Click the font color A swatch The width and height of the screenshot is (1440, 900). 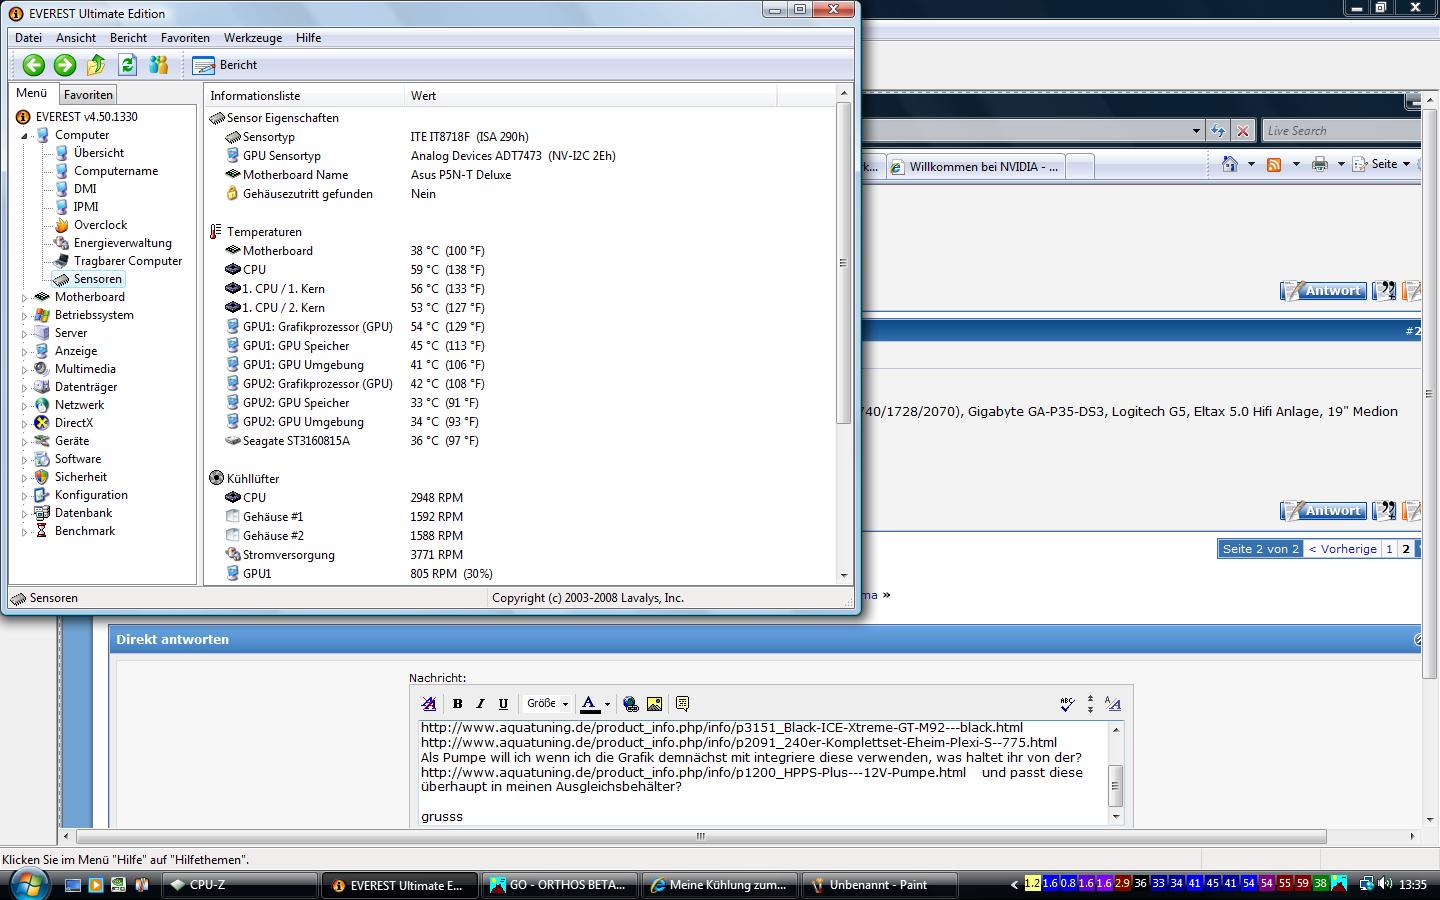pyautogui.click(x=590, y=704)
